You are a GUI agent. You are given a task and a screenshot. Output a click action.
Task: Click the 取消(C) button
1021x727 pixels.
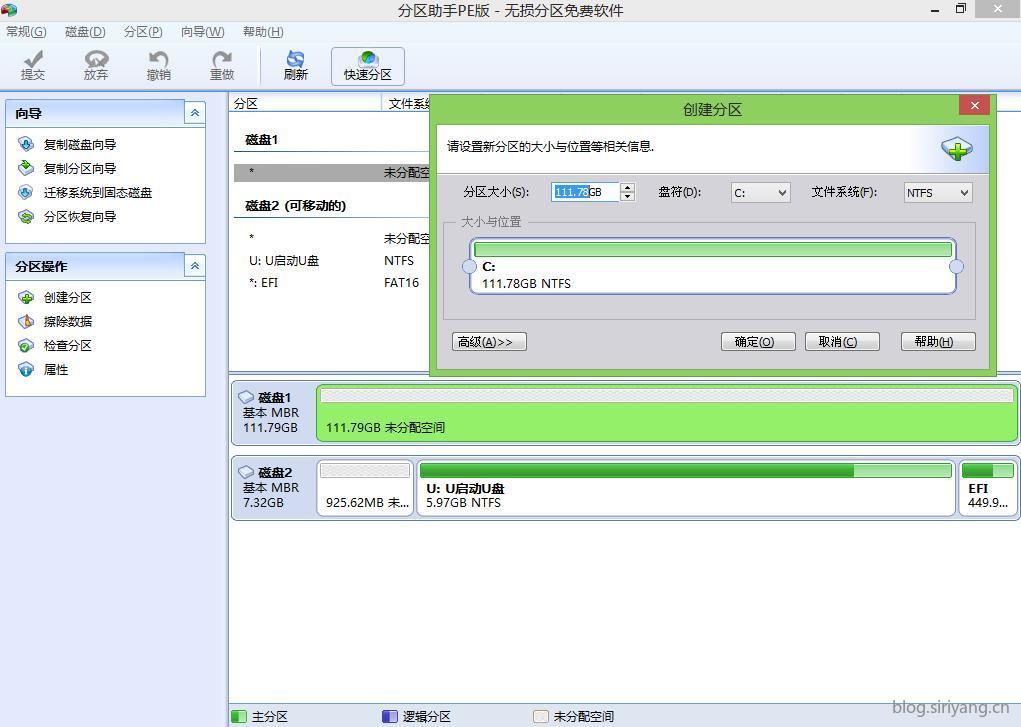[x=841, y=342]
